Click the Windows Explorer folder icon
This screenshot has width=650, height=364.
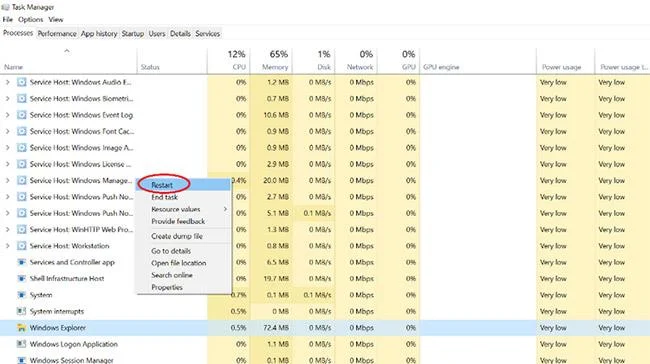click(22, 328)
